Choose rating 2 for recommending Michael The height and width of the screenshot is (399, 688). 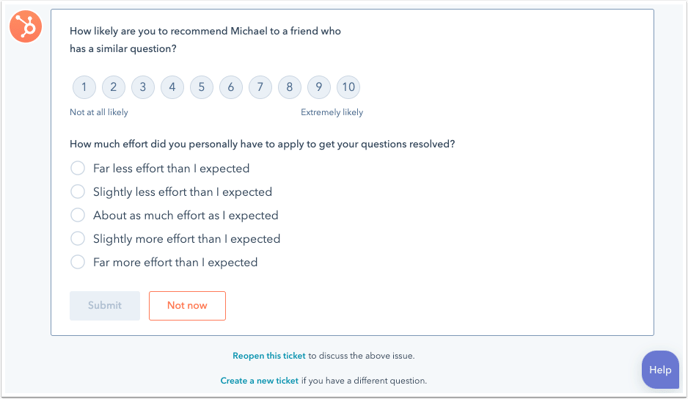coord(113,87)
